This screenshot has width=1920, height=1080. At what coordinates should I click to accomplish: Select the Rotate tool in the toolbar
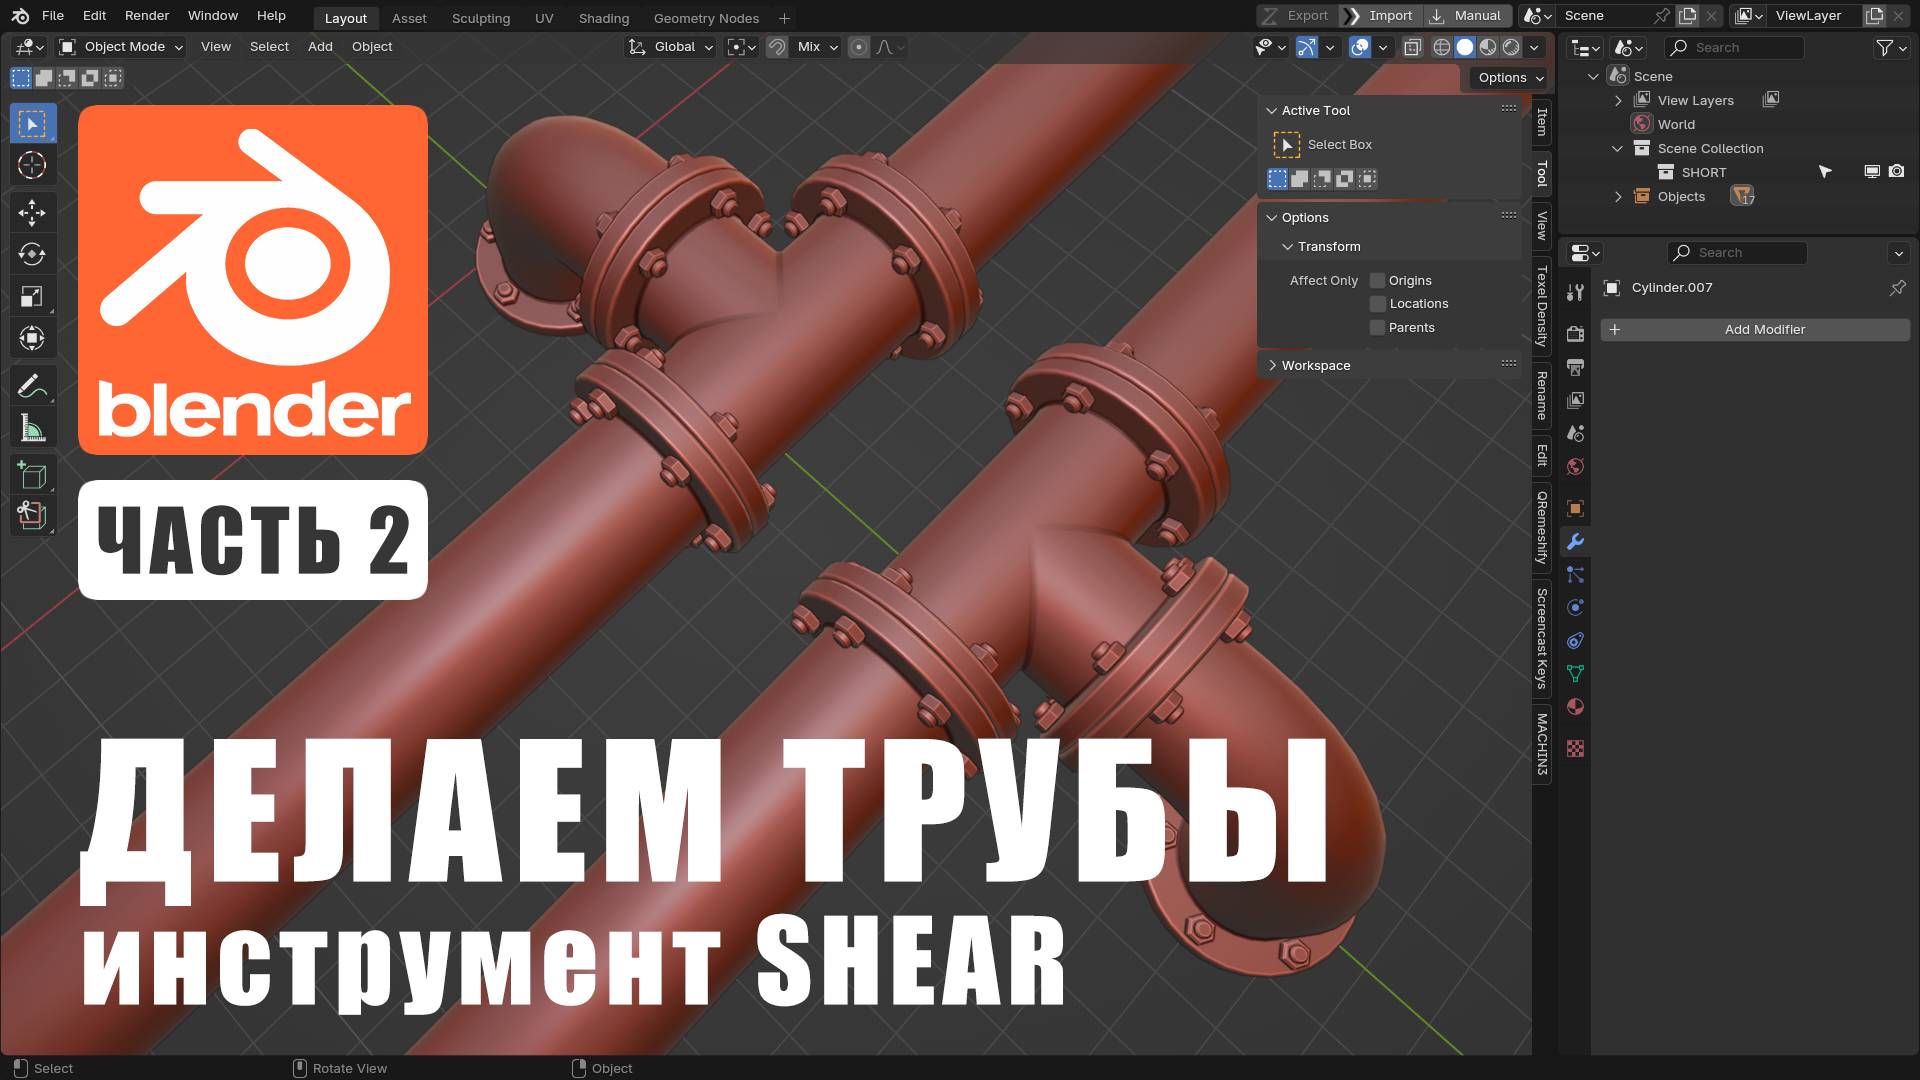[x=32, y=254]
